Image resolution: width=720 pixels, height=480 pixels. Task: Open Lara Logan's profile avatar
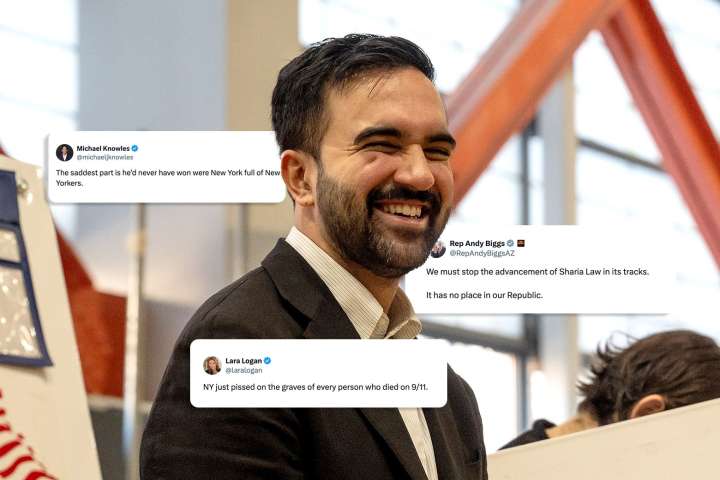click(212, 365)
